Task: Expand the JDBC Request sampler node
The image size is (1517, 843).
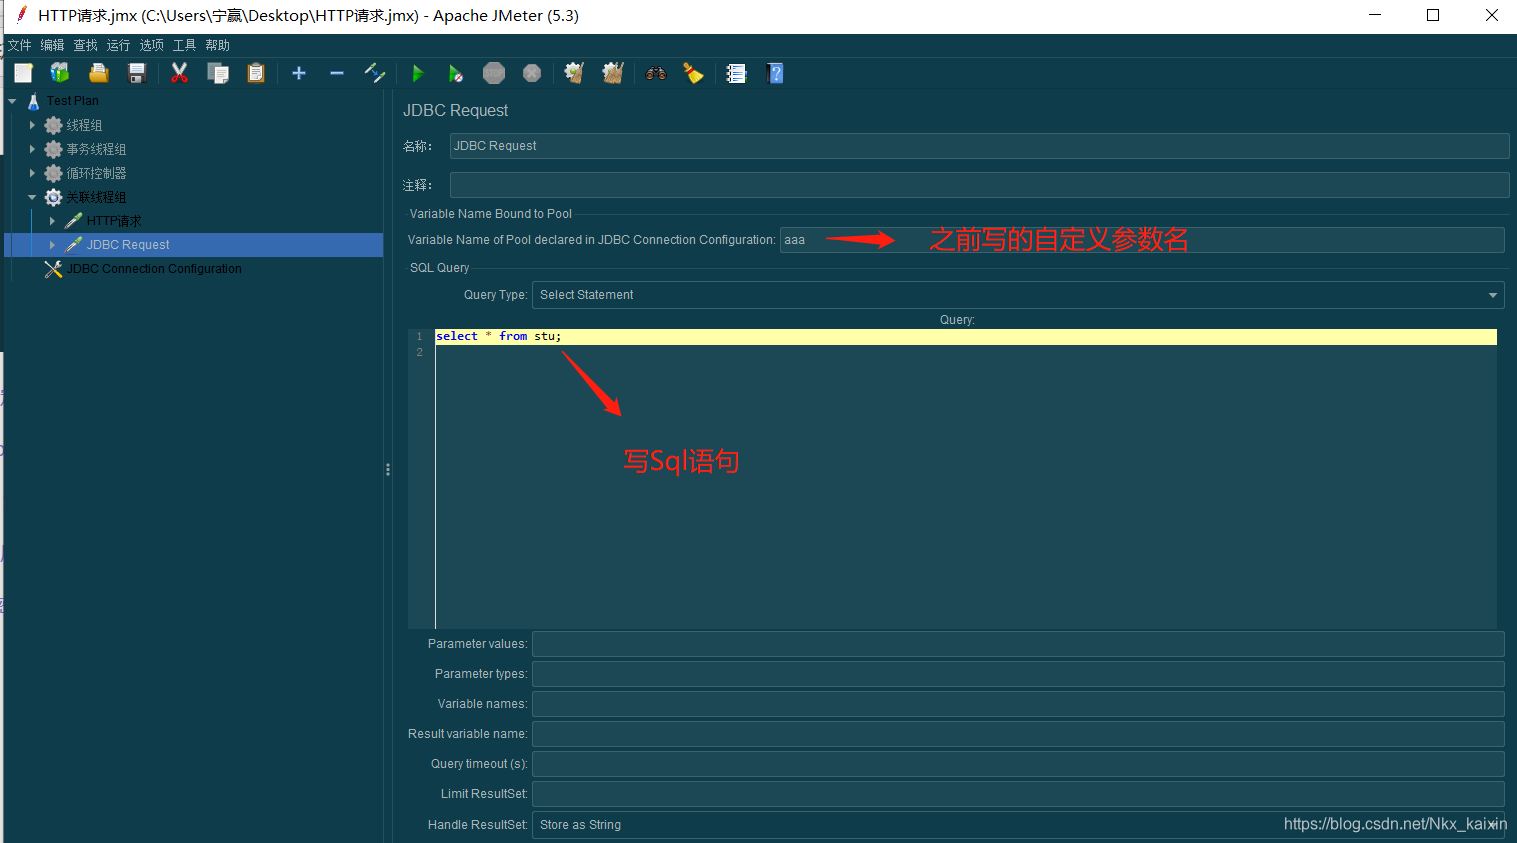Action: (52, 245)
